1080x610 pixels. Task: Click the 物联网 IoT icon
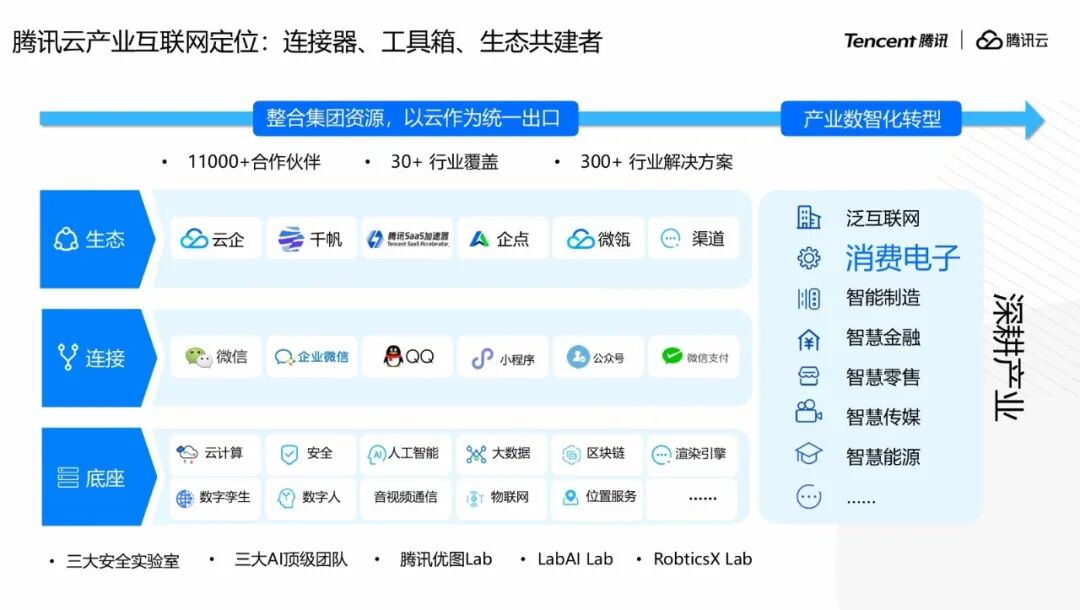(475, 498)
